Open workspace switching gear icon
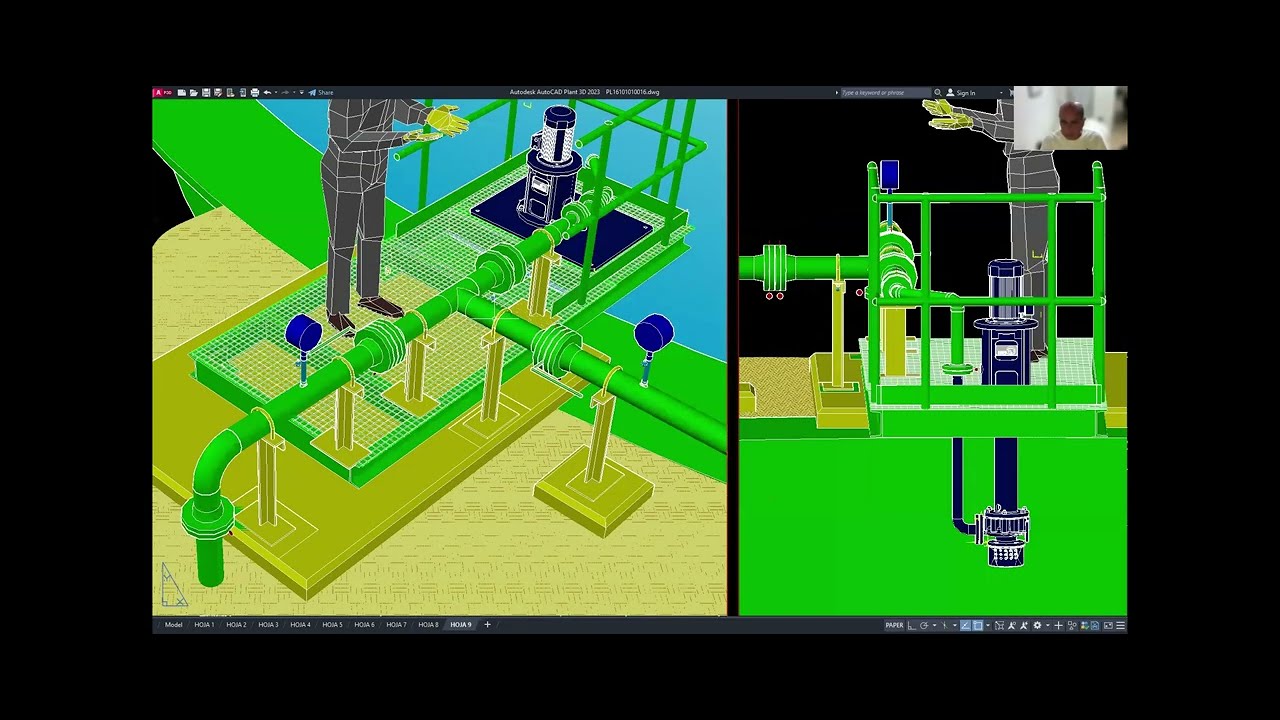Image resolution: width=1280 pixels, height=720 pixels. point(1037,625)
